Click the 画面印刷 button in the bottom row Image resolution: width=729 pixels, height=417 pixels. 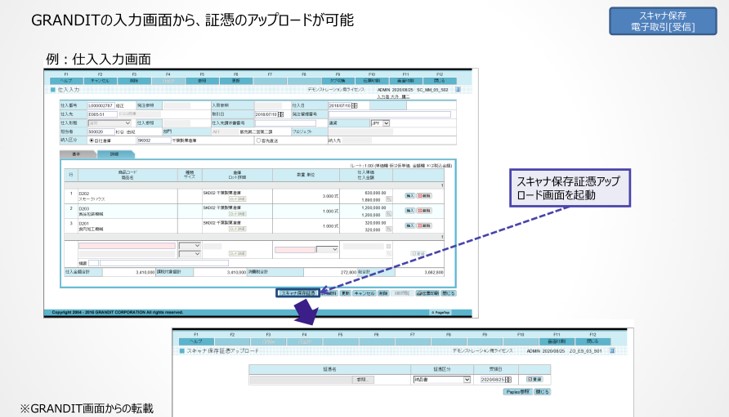427,293
